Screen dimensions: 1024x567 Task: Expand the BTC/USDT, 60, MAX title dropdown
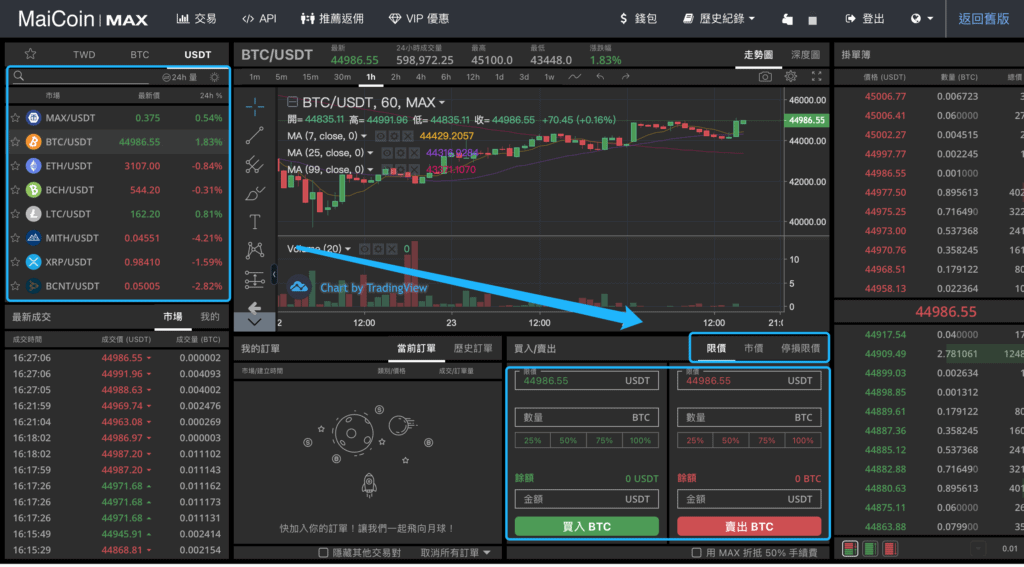(x=442, y=103)
